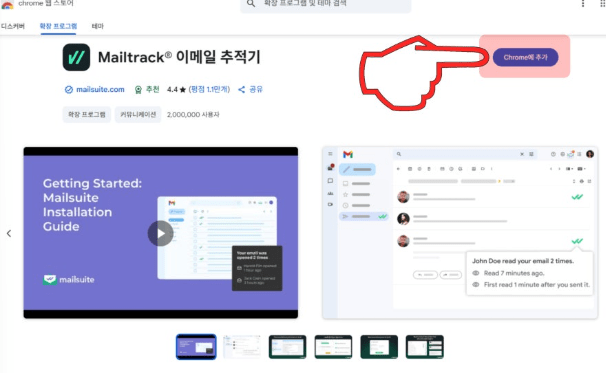Click the verified badge next to mailsuite.com
This screenshot has height=373, width=606.
(x=68, y=90)
